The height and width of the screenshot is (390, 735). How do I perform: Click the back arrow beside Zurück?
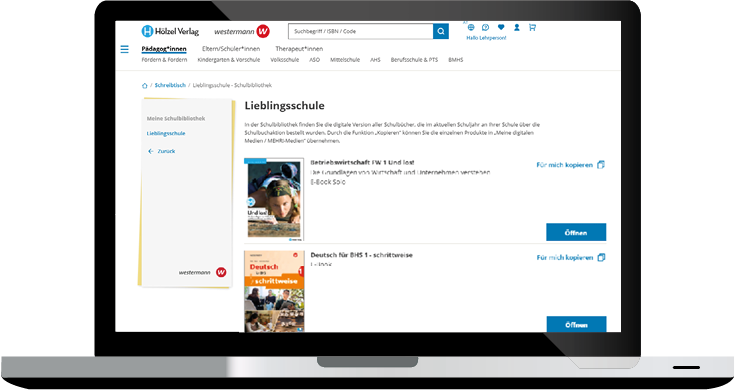[150, 151]
